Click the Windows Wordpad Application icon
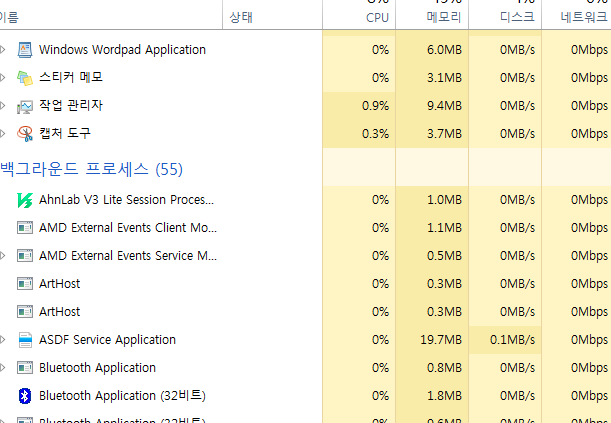The image size is (611, 423). pyautogui.click(x=25, y=50)
